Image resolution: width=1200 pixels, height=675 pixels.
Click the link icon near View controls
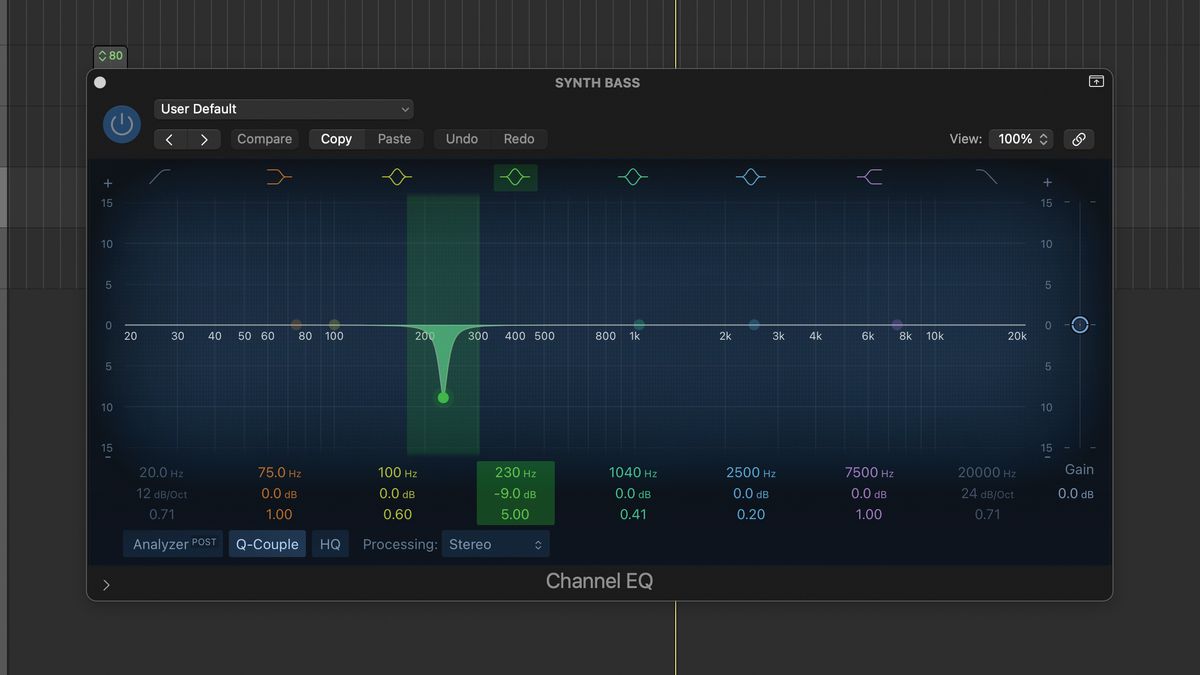click(x=1078, y=139)
